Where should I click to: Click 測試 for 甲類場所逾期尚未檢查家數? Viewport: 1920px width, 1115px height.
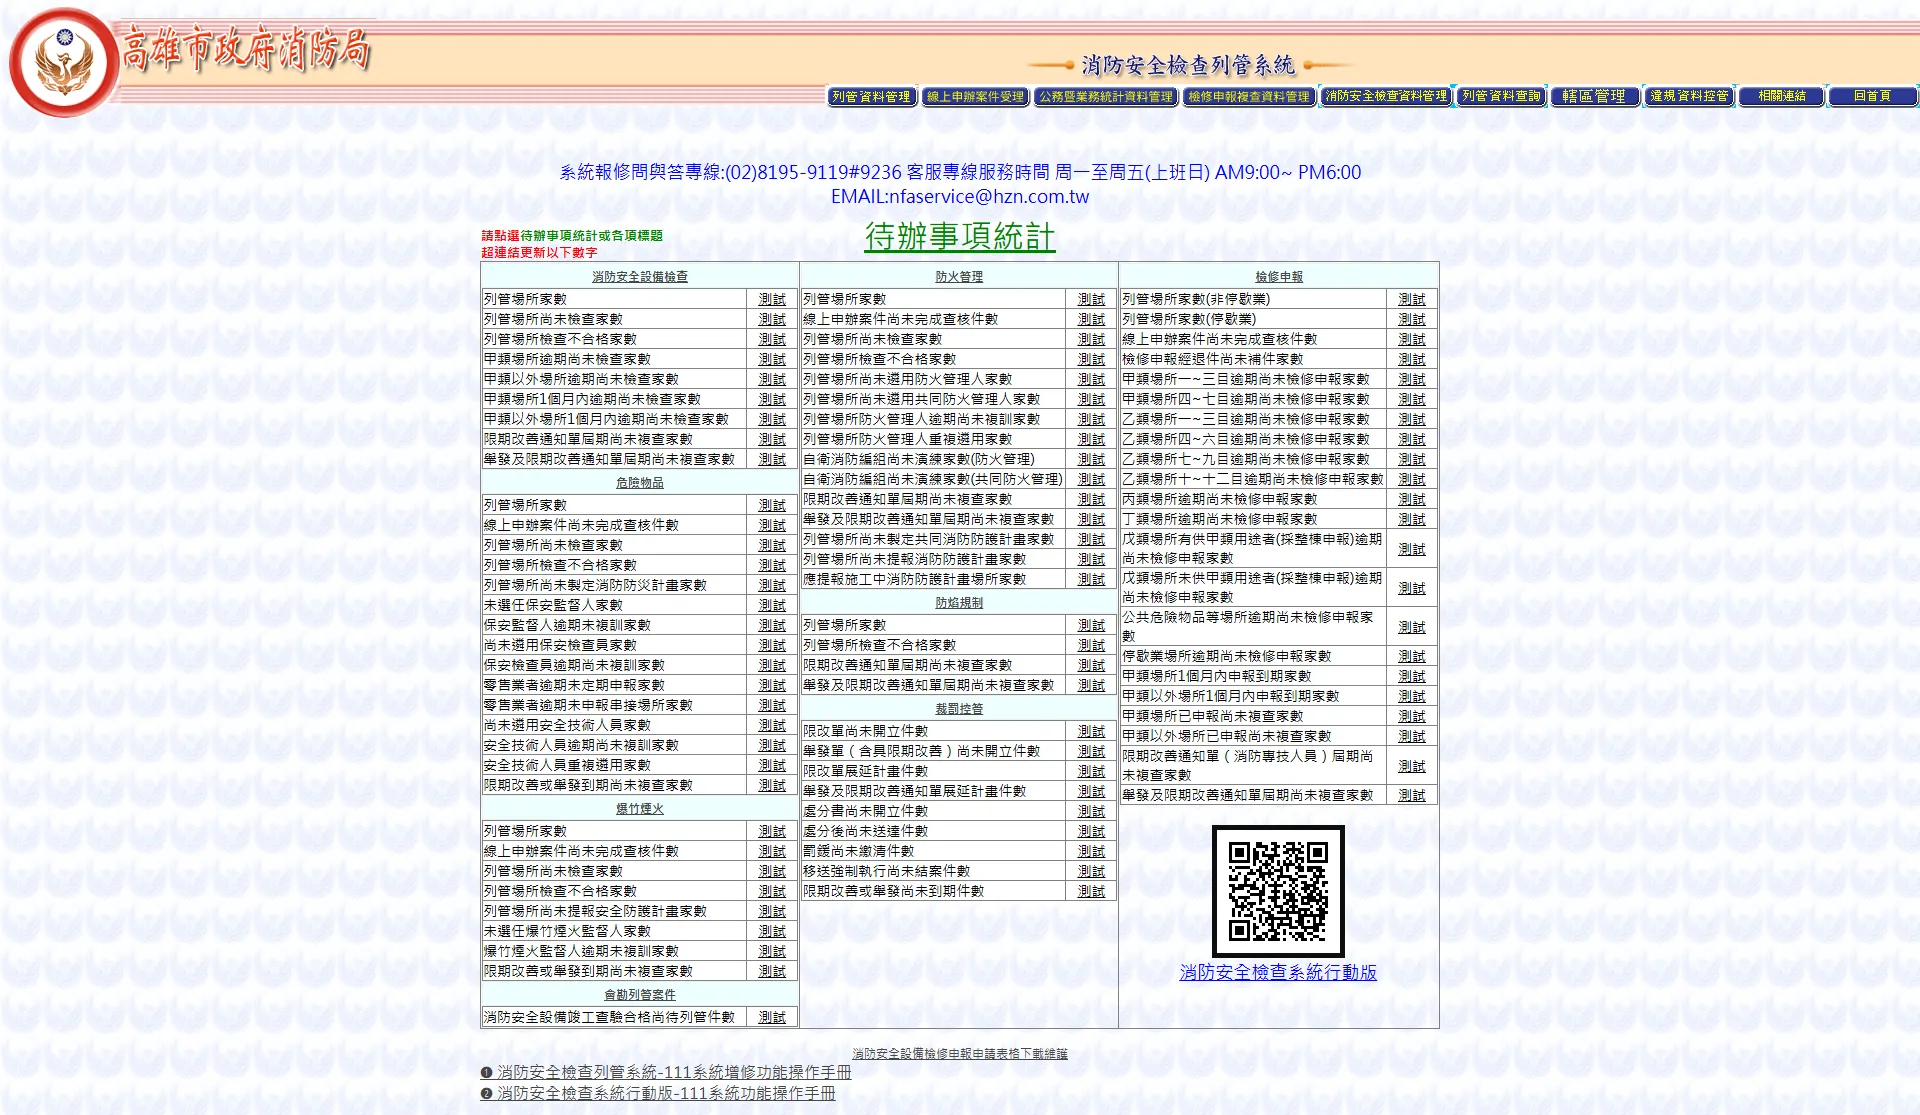772,359
